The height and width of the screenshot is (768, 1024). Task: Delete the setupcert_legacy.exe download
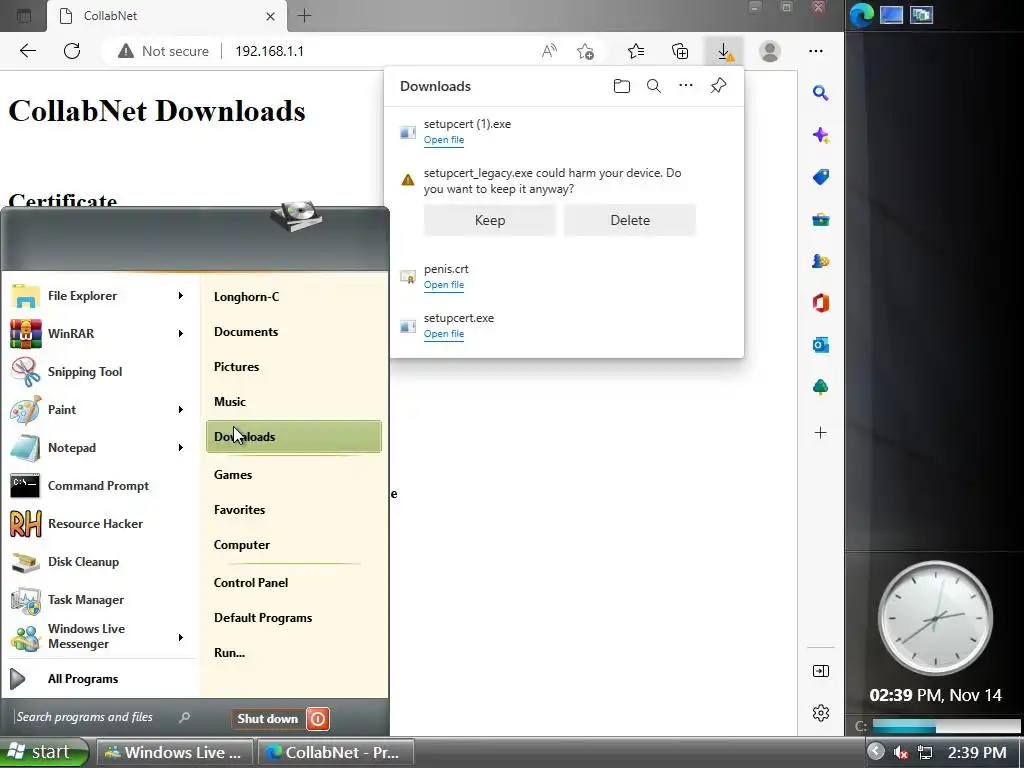click(630, 220)
